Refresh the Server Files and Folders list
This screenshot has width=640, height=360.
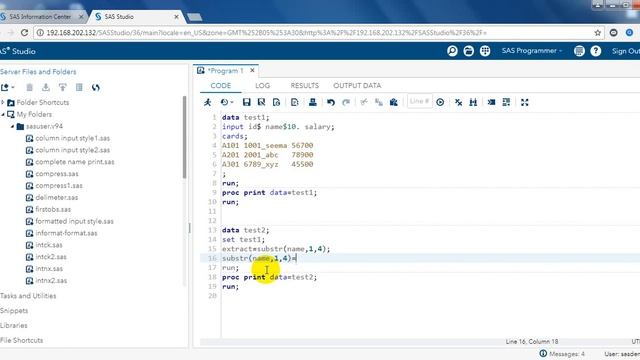[x=96, y=87]
